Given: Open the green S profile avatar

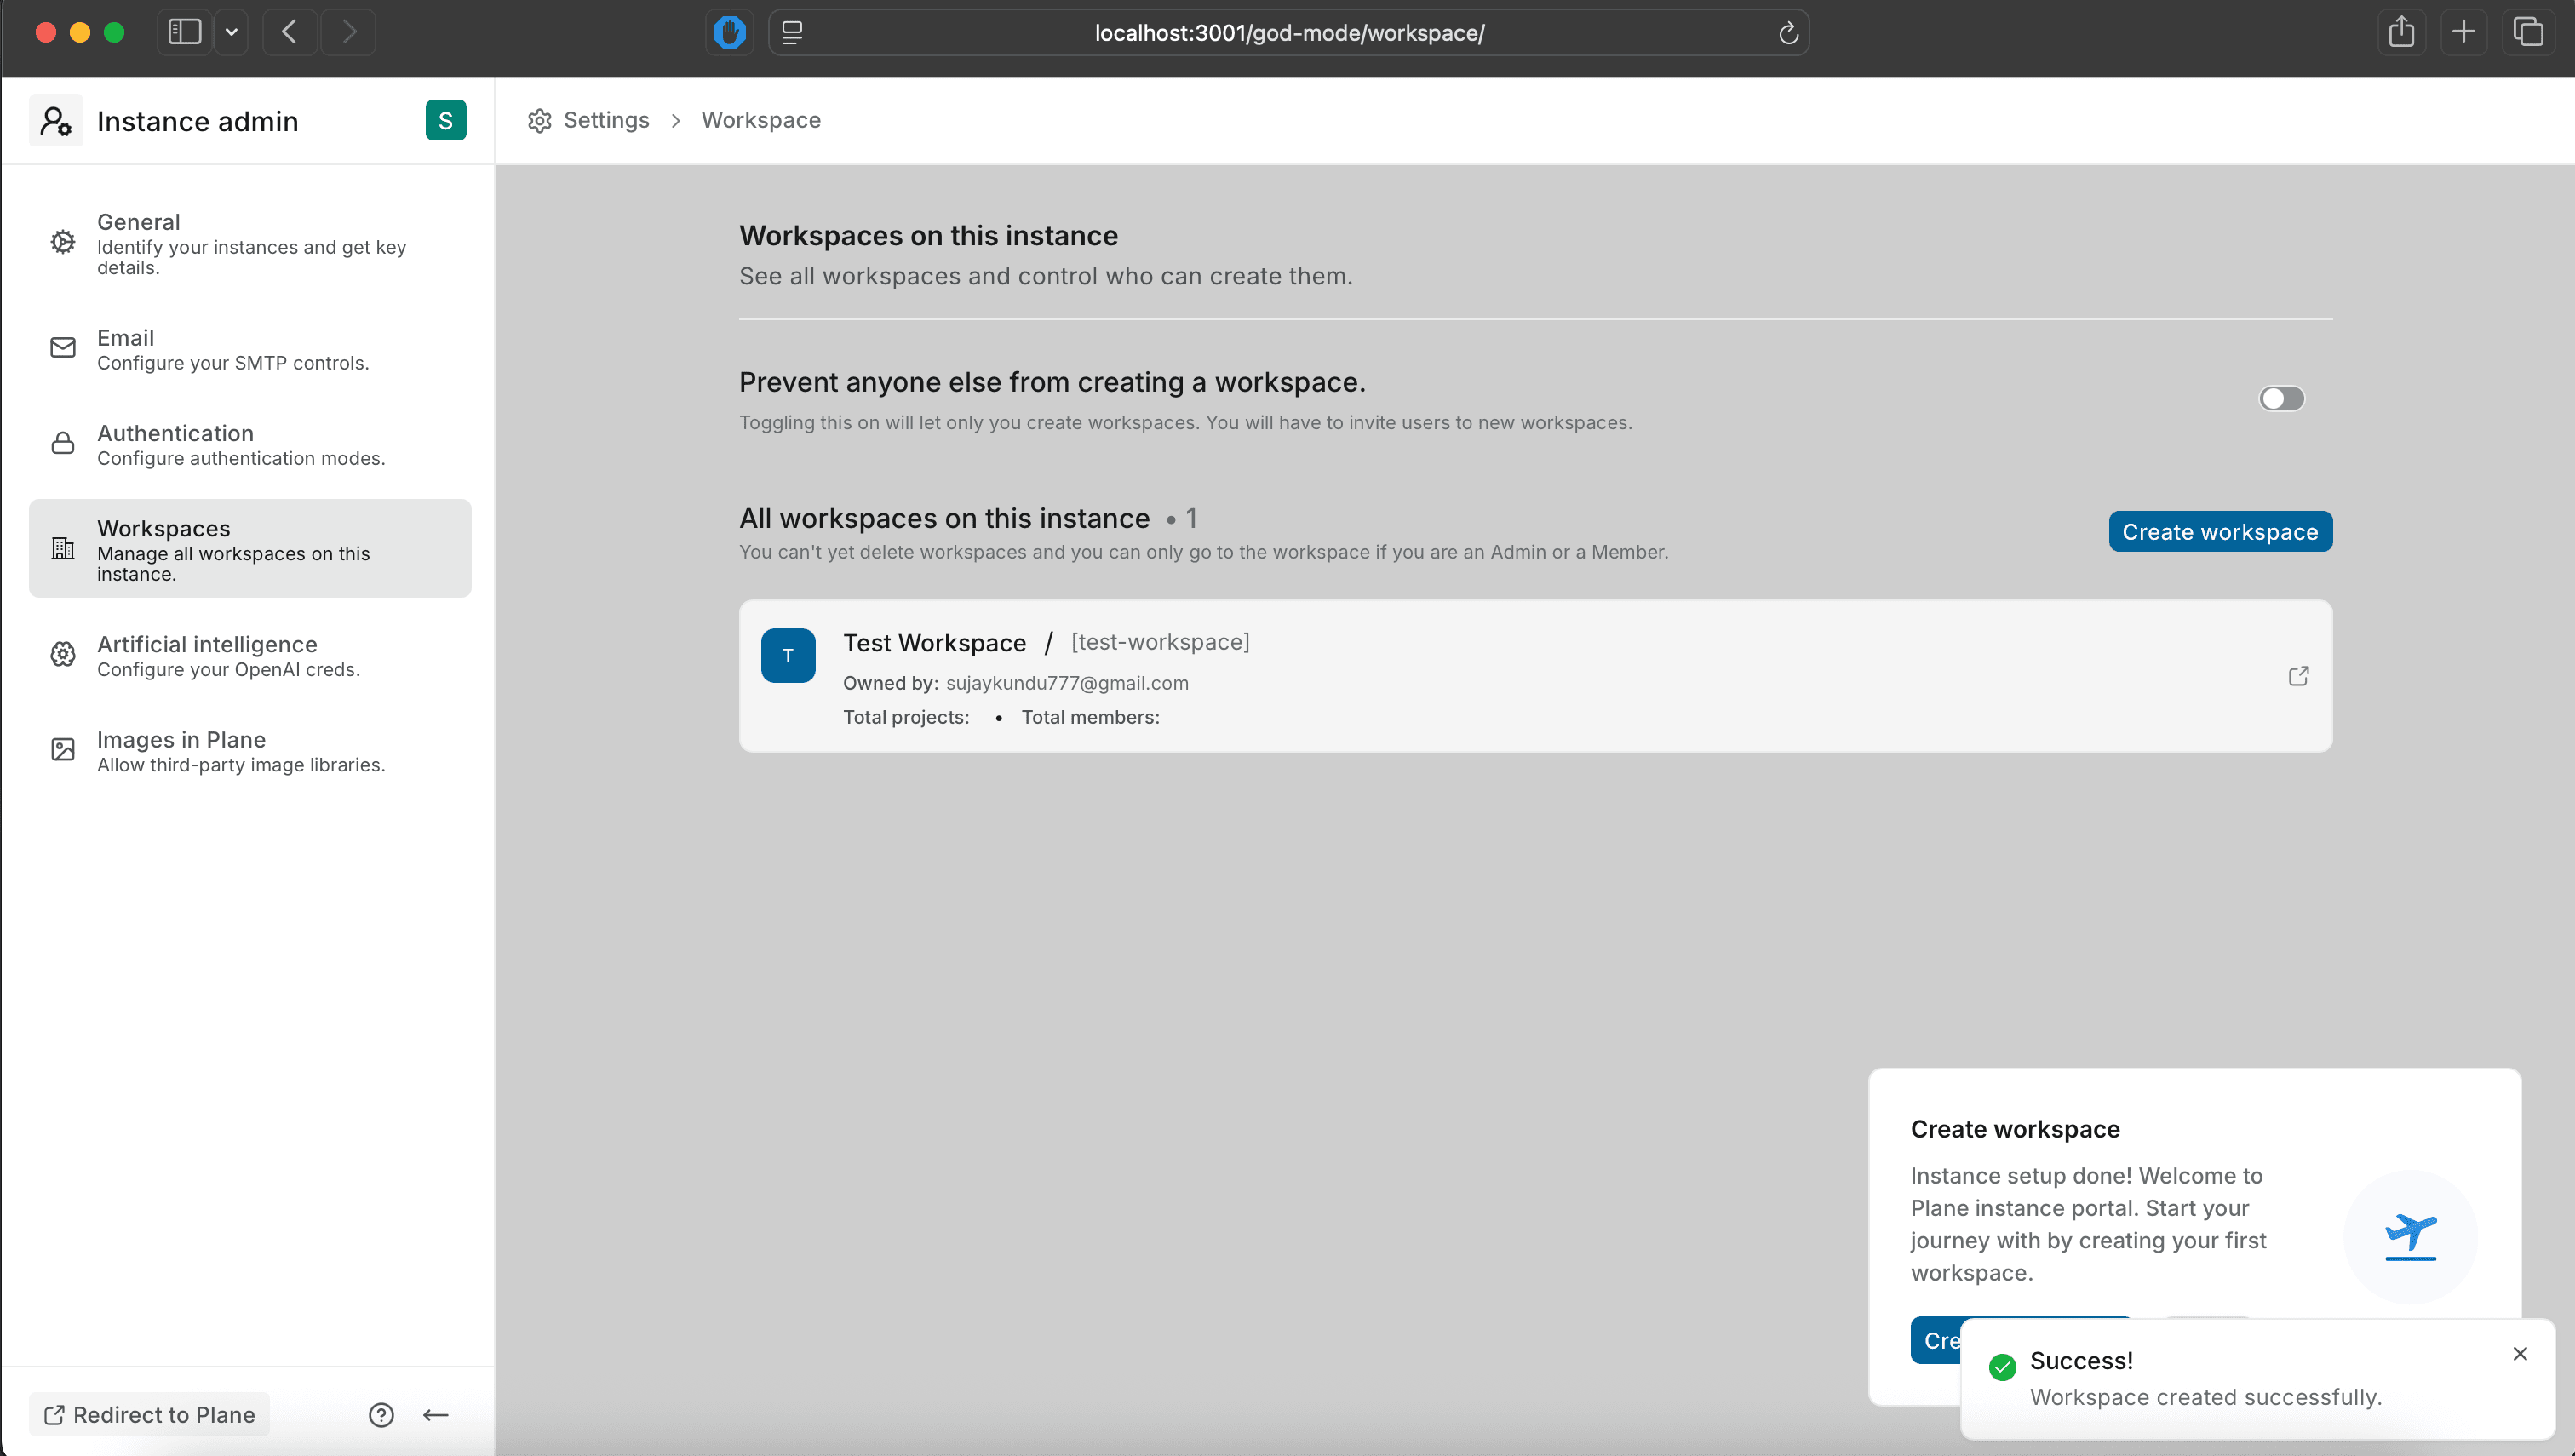Looking at the screenshot, I should (446, 121).
